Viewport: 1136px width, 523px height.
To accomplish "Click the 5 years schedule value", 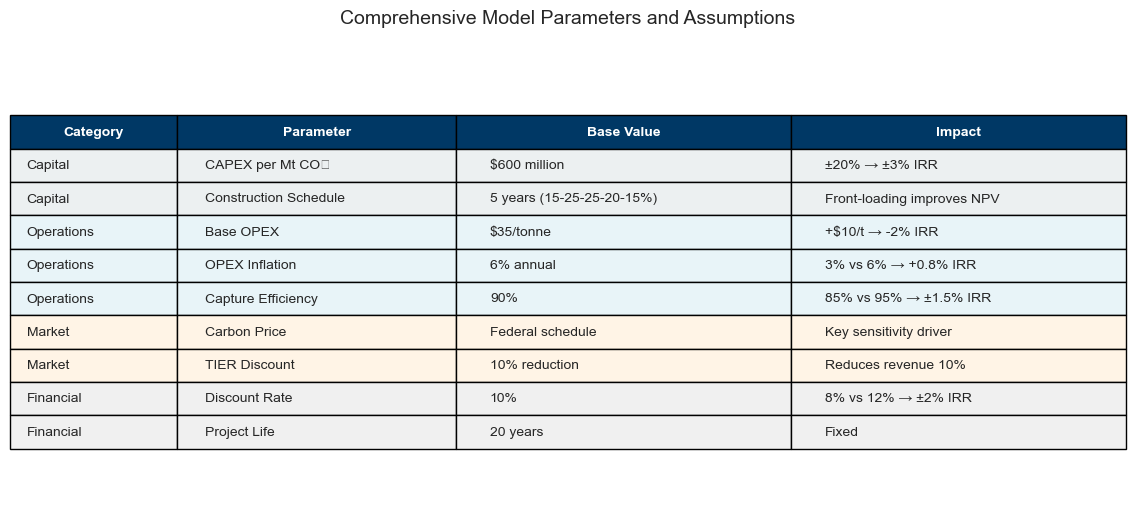I will (573, 198).
